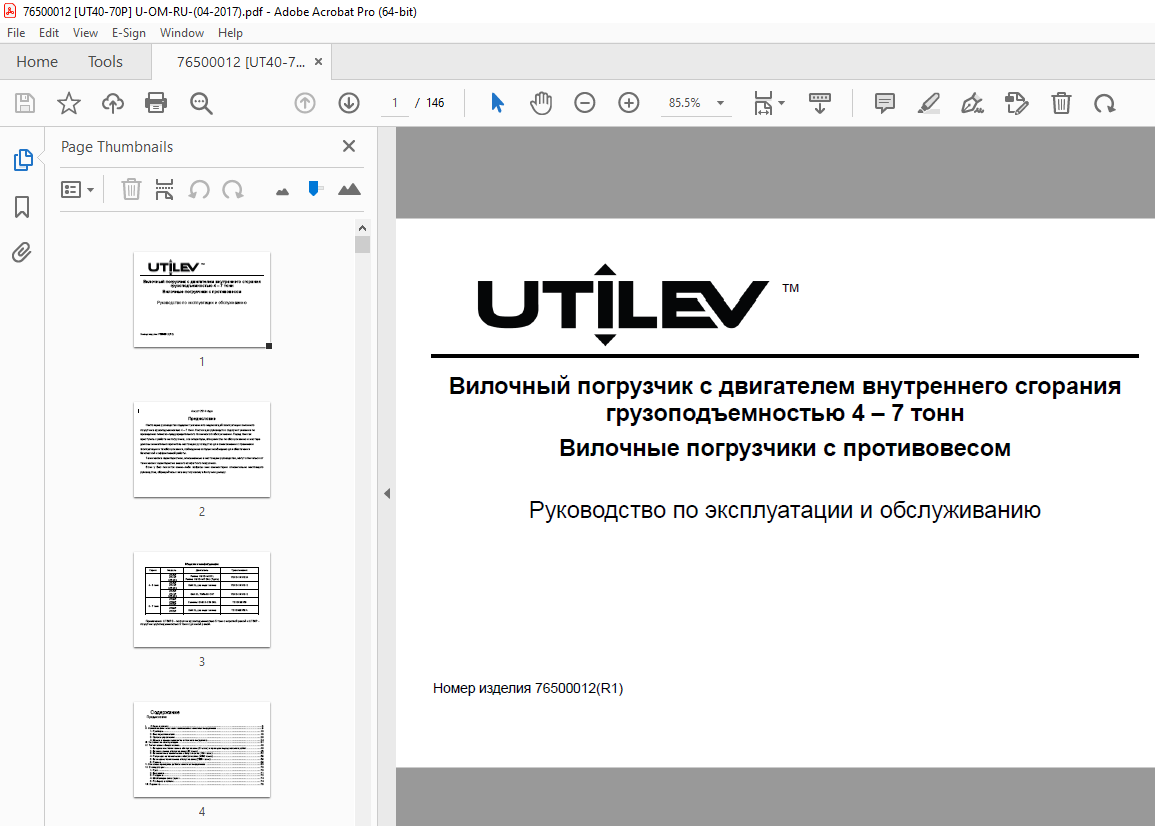Close the 76500012 document tab
The height and width of the screenshot is (826, 1155).
click(x=318, y=62)
